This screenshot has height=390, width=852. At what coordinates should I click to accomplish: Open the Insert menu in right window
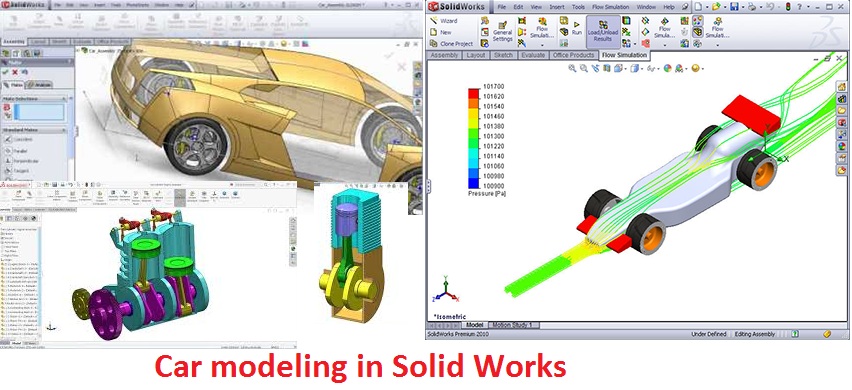(556, 7)
